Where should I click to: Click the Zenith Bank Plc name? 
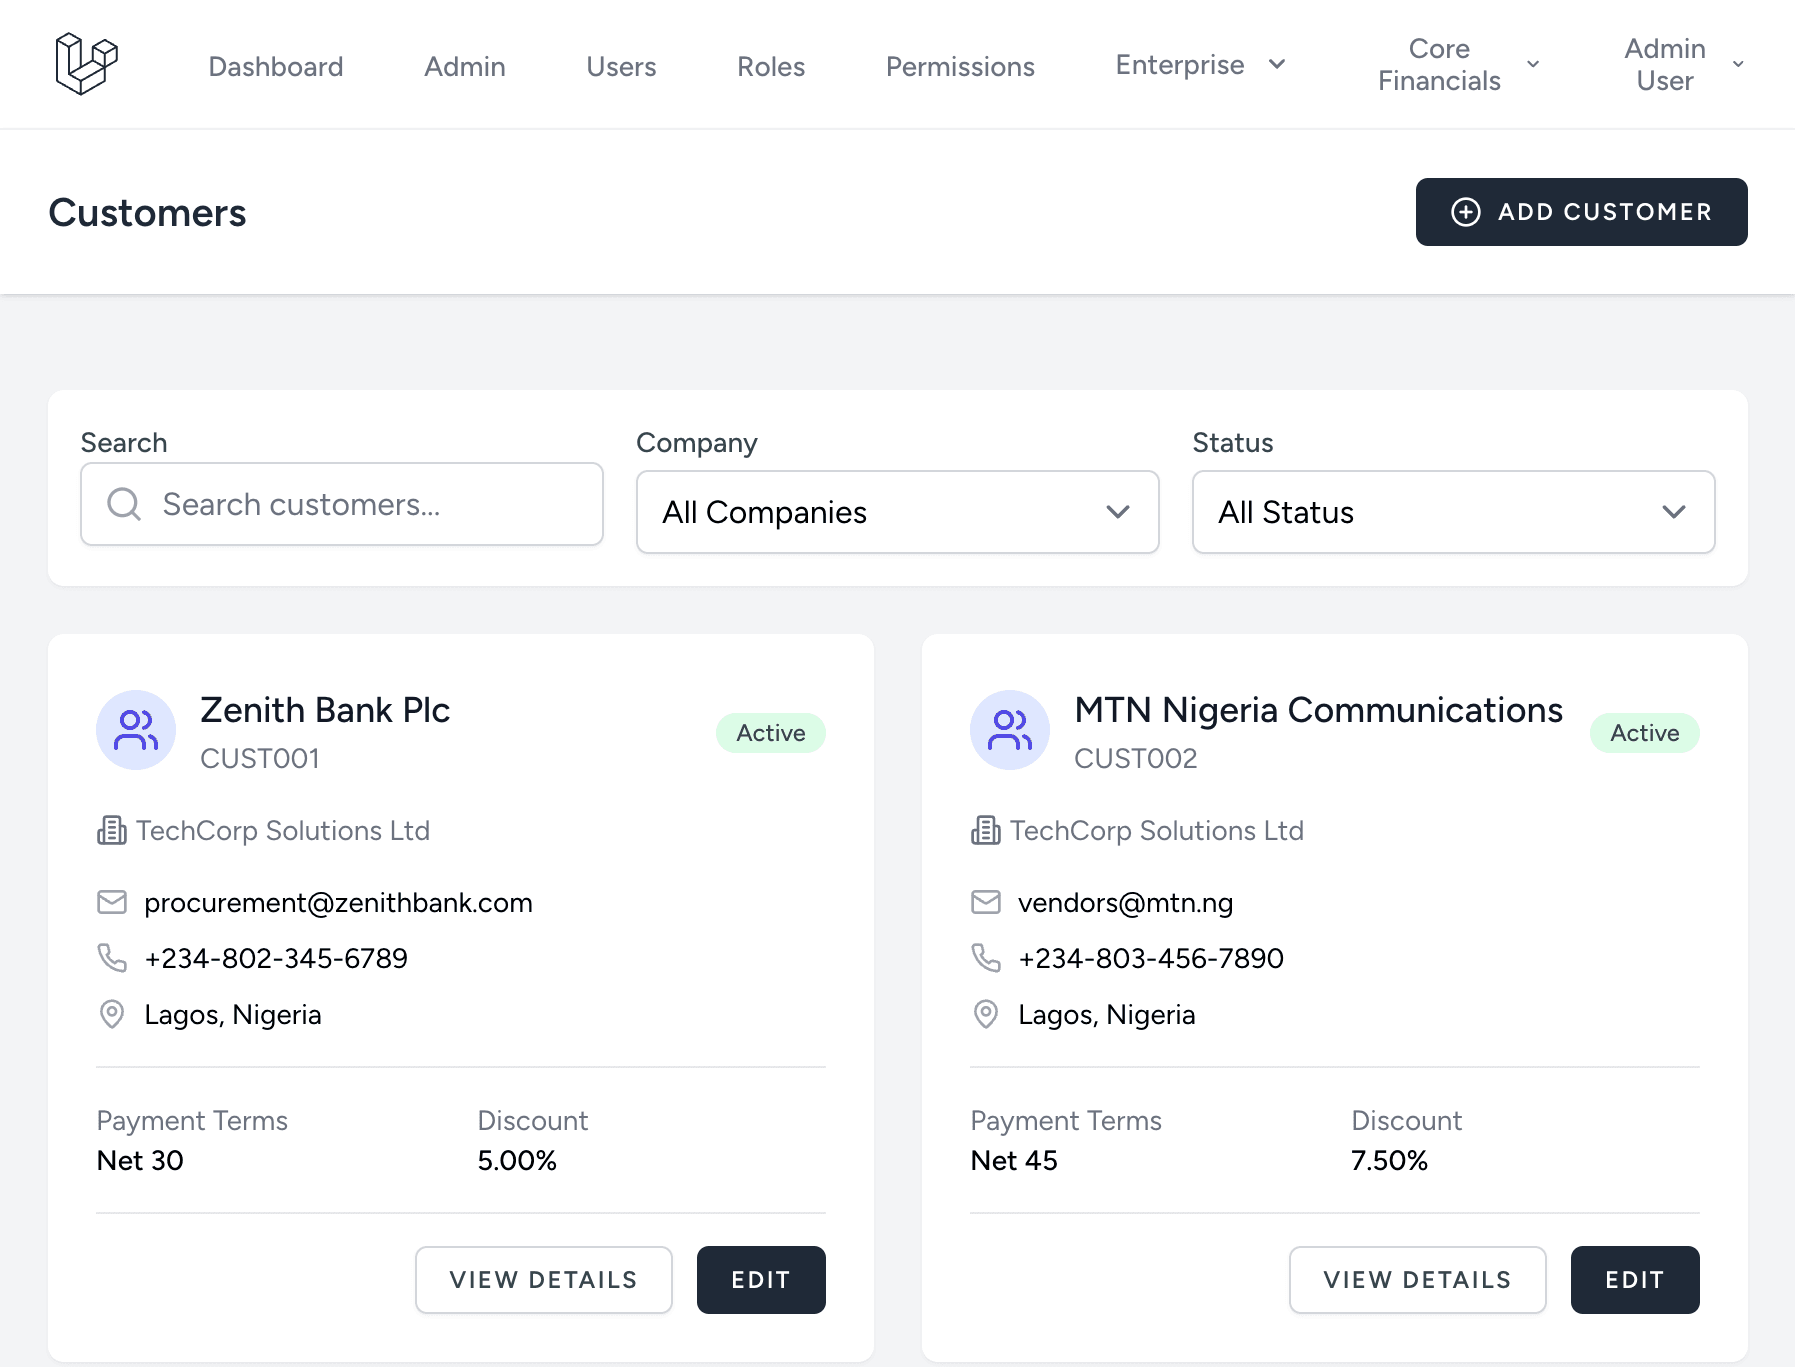[325, 710]
